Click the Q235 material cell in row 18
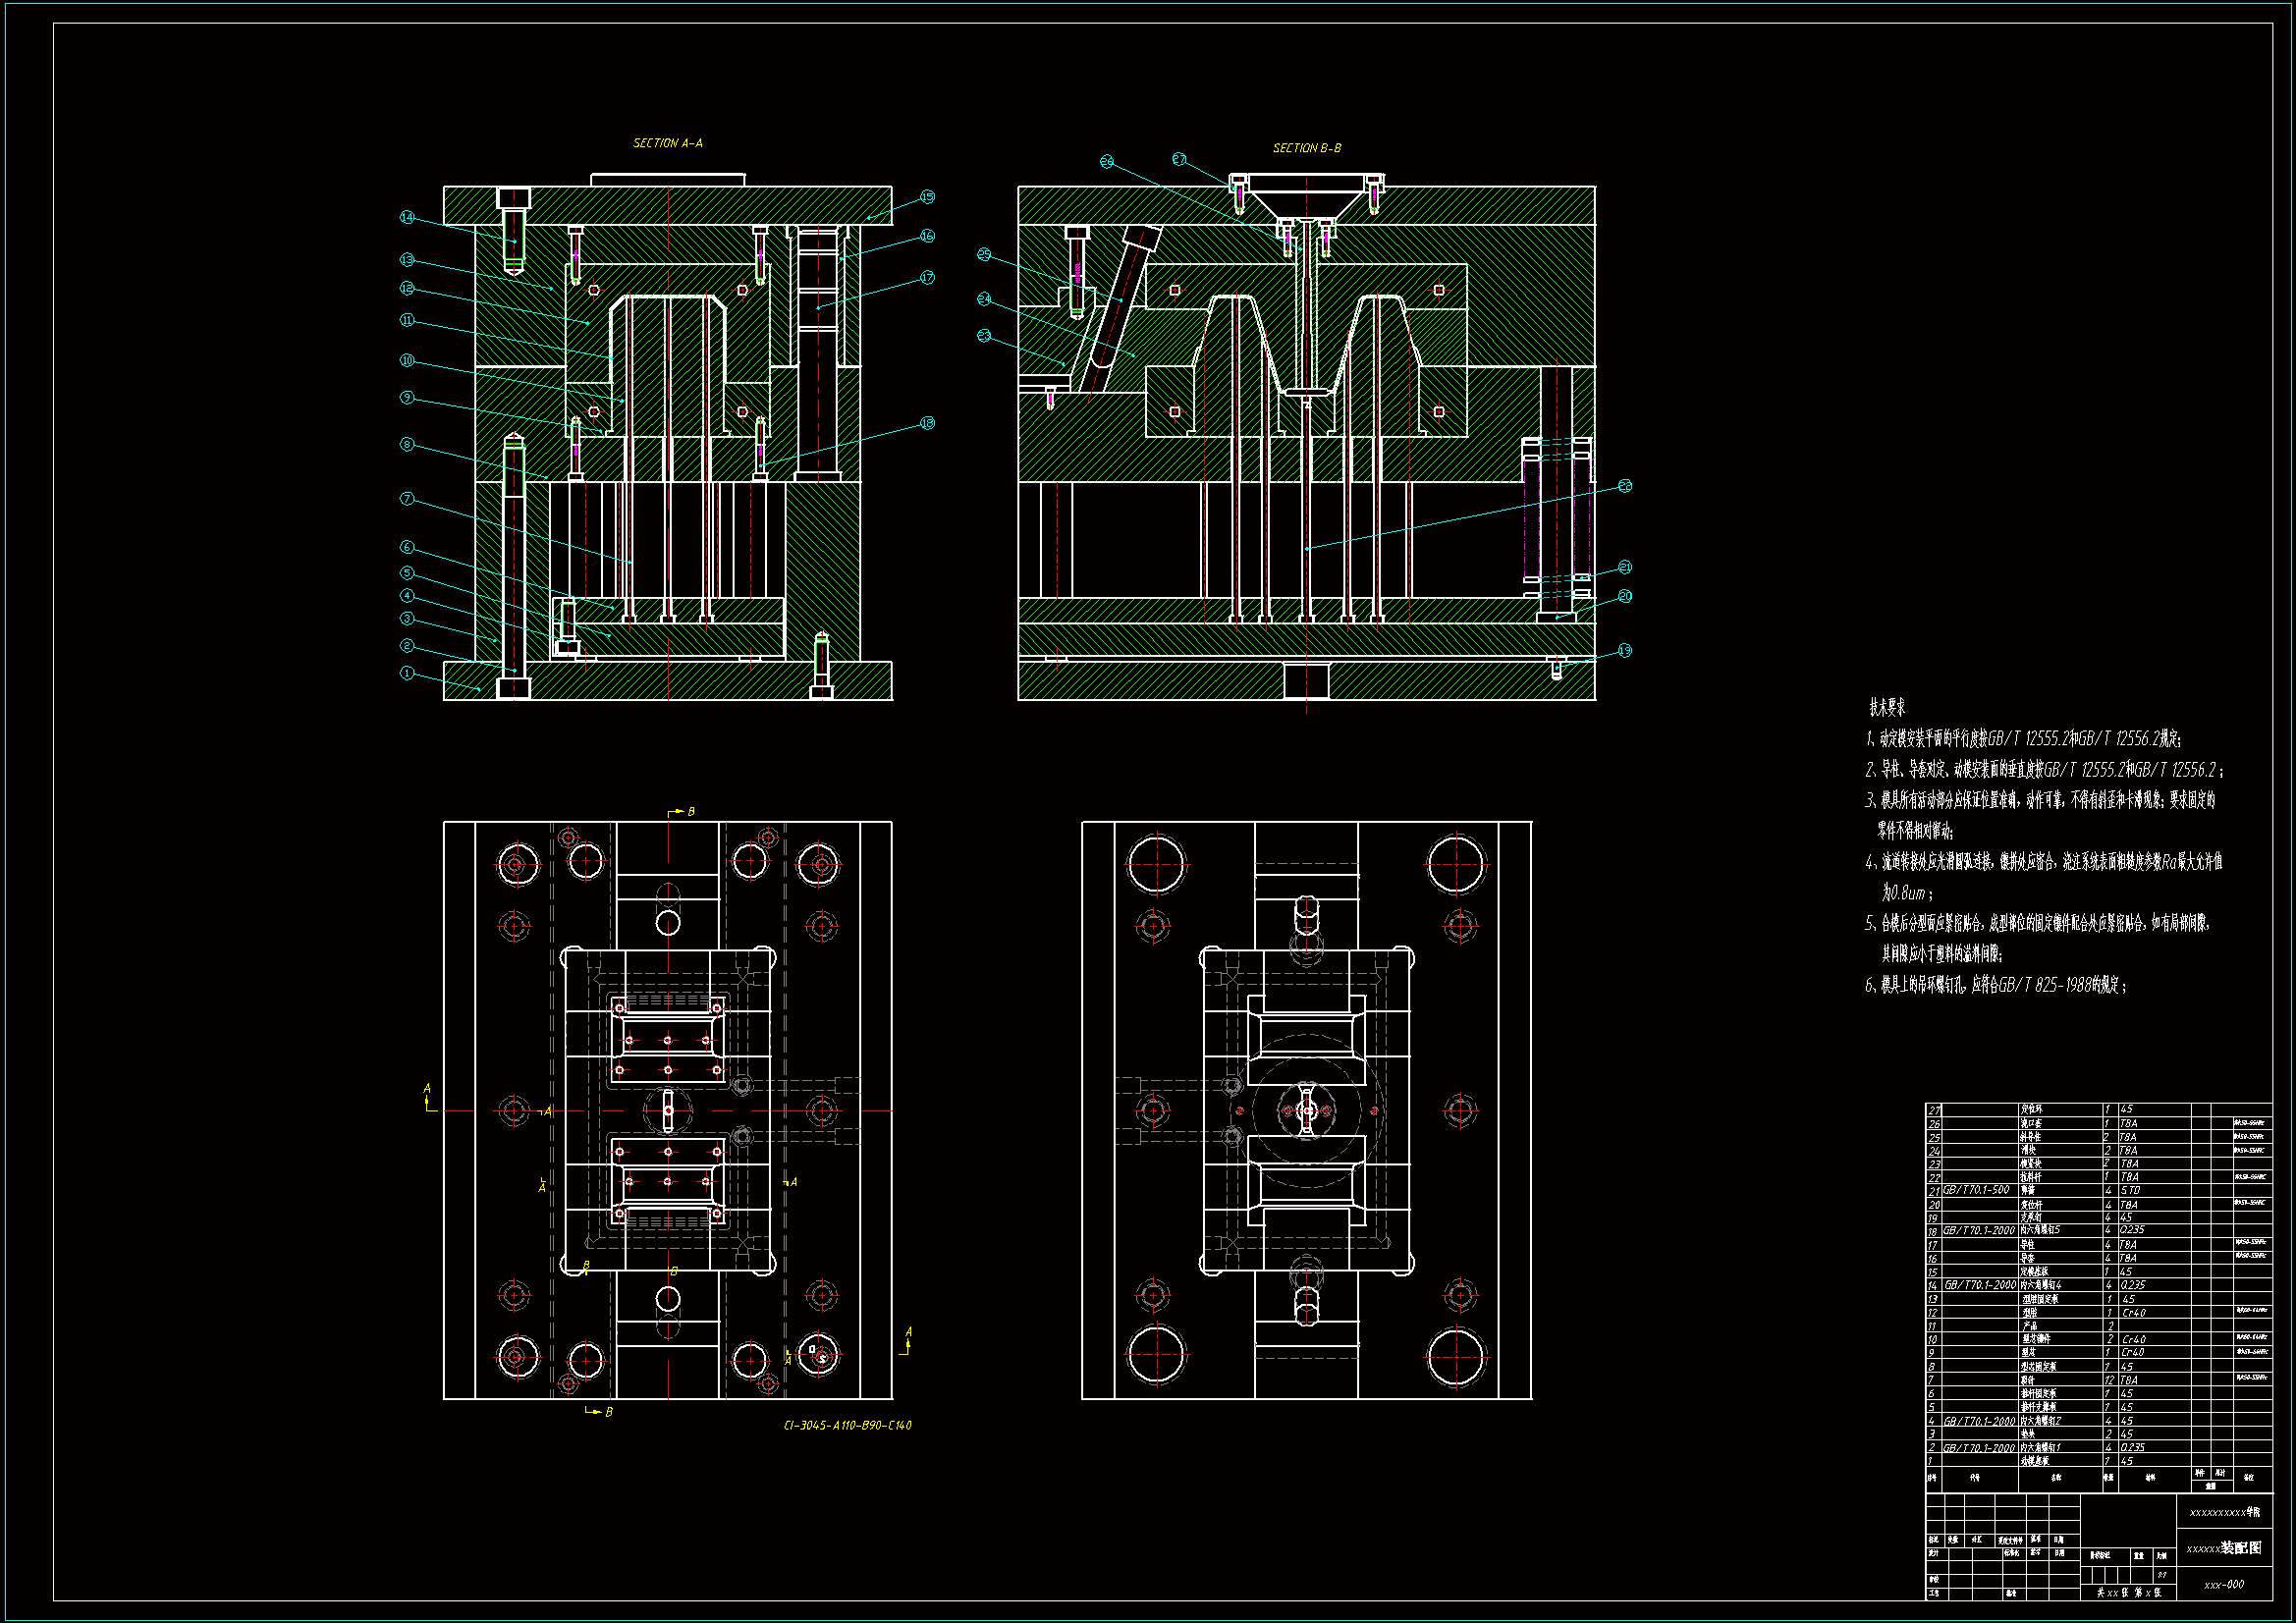2296x1623 pixels. [2132, 1230]
